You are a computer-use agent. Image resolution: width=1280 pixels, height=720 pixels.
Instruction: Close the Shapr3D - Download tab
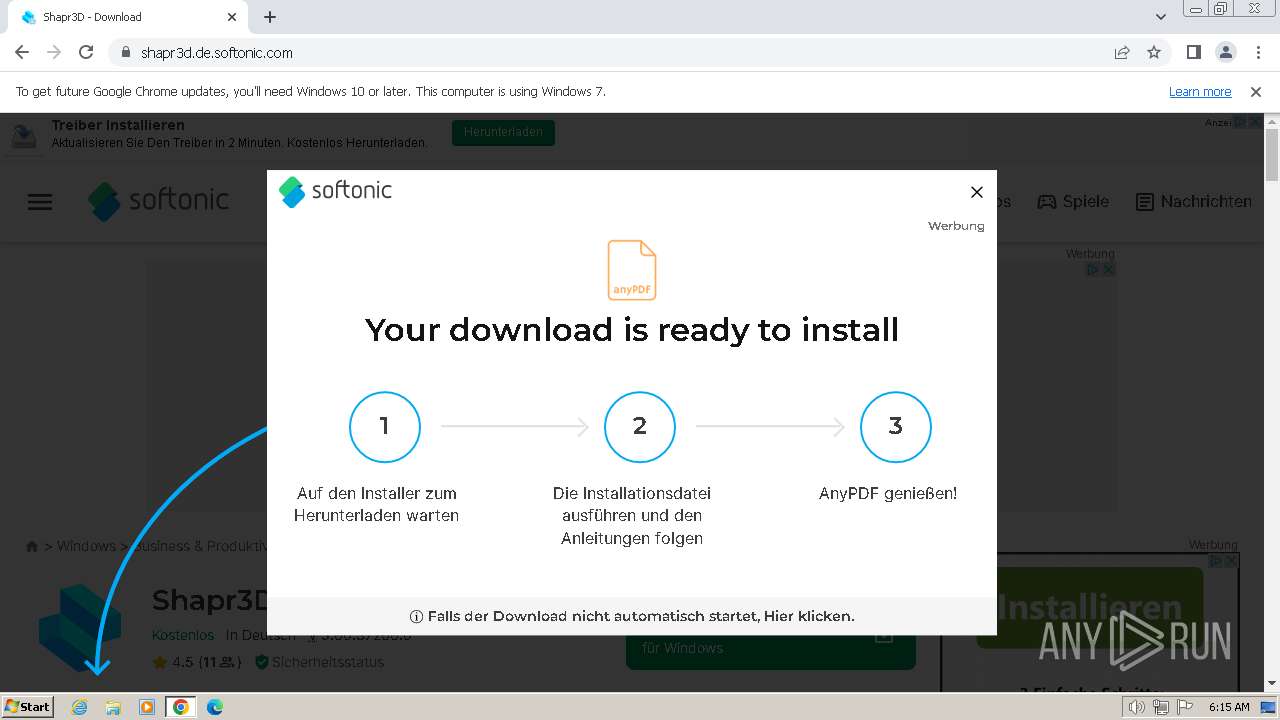[x=232, y=17]
